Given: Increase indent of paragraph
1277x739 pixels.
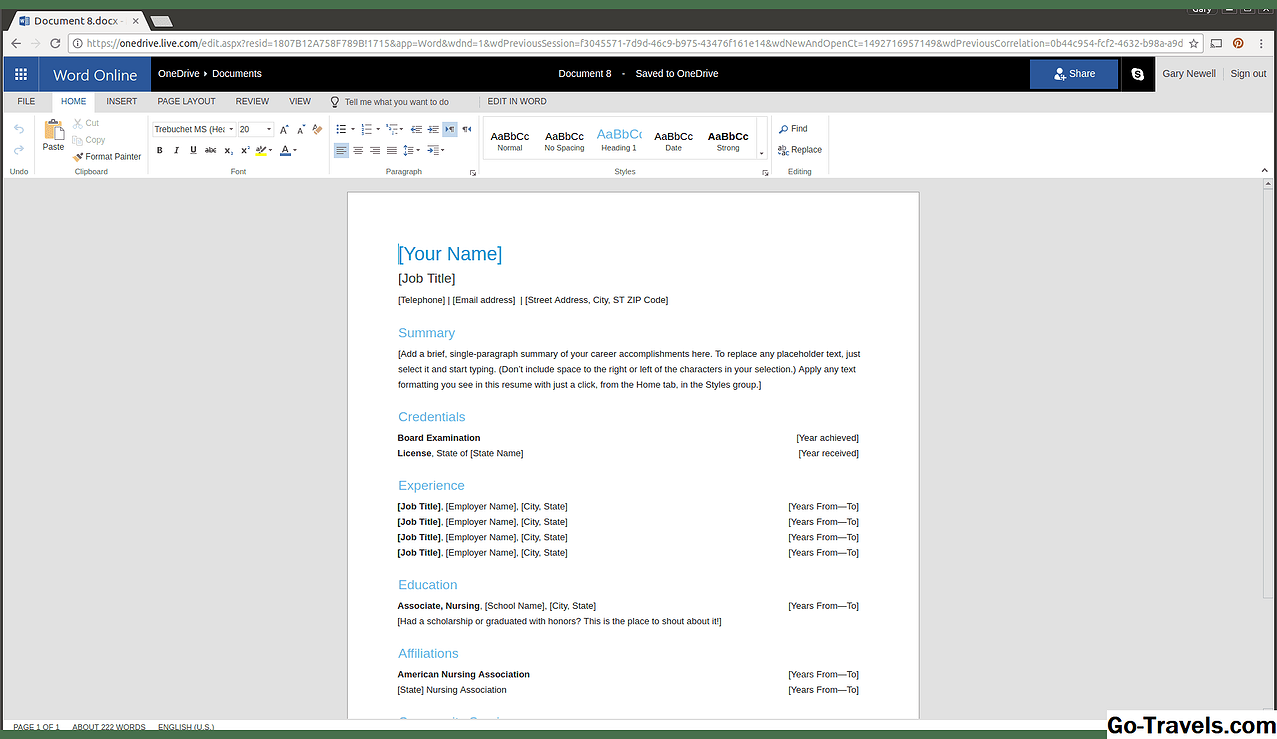Looking at the screenshot, I should click(x=433, y=129).
